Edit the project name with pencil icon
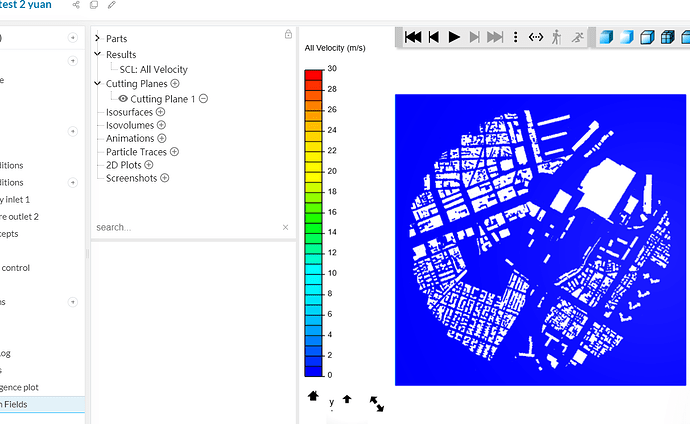Screen dimensions: 690x424 coord(111,5)
